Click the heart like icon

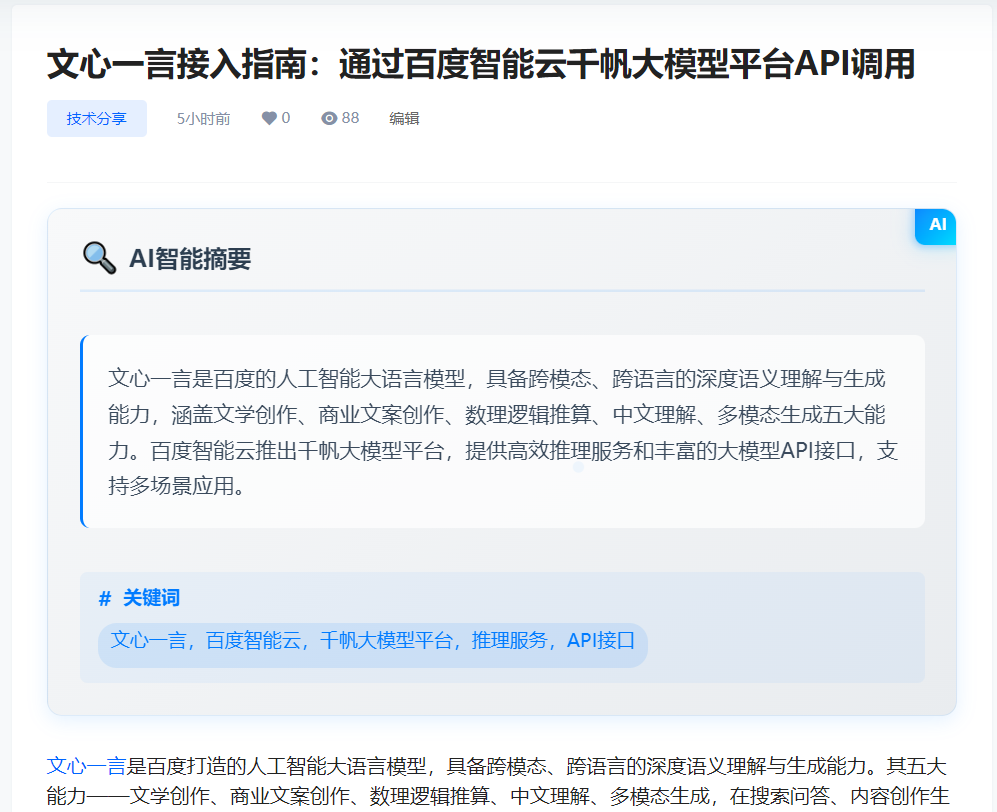(x=269, y=118)
